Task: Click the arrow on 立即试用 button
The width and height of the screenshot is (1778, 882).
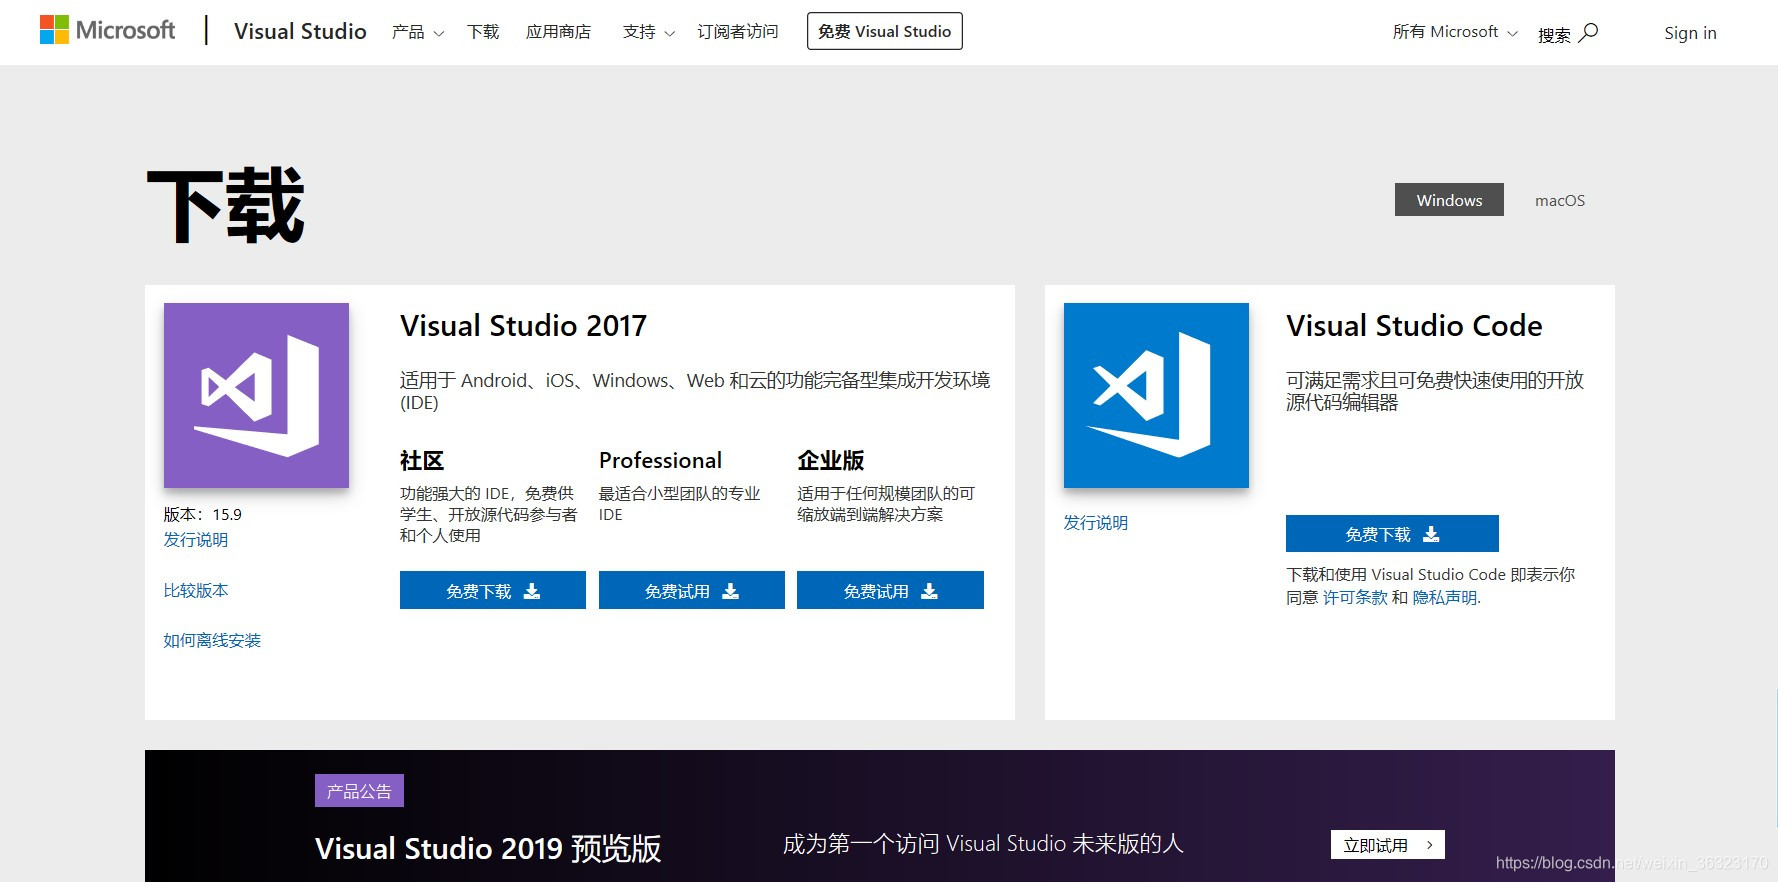Action: [x=1430, y=845]
